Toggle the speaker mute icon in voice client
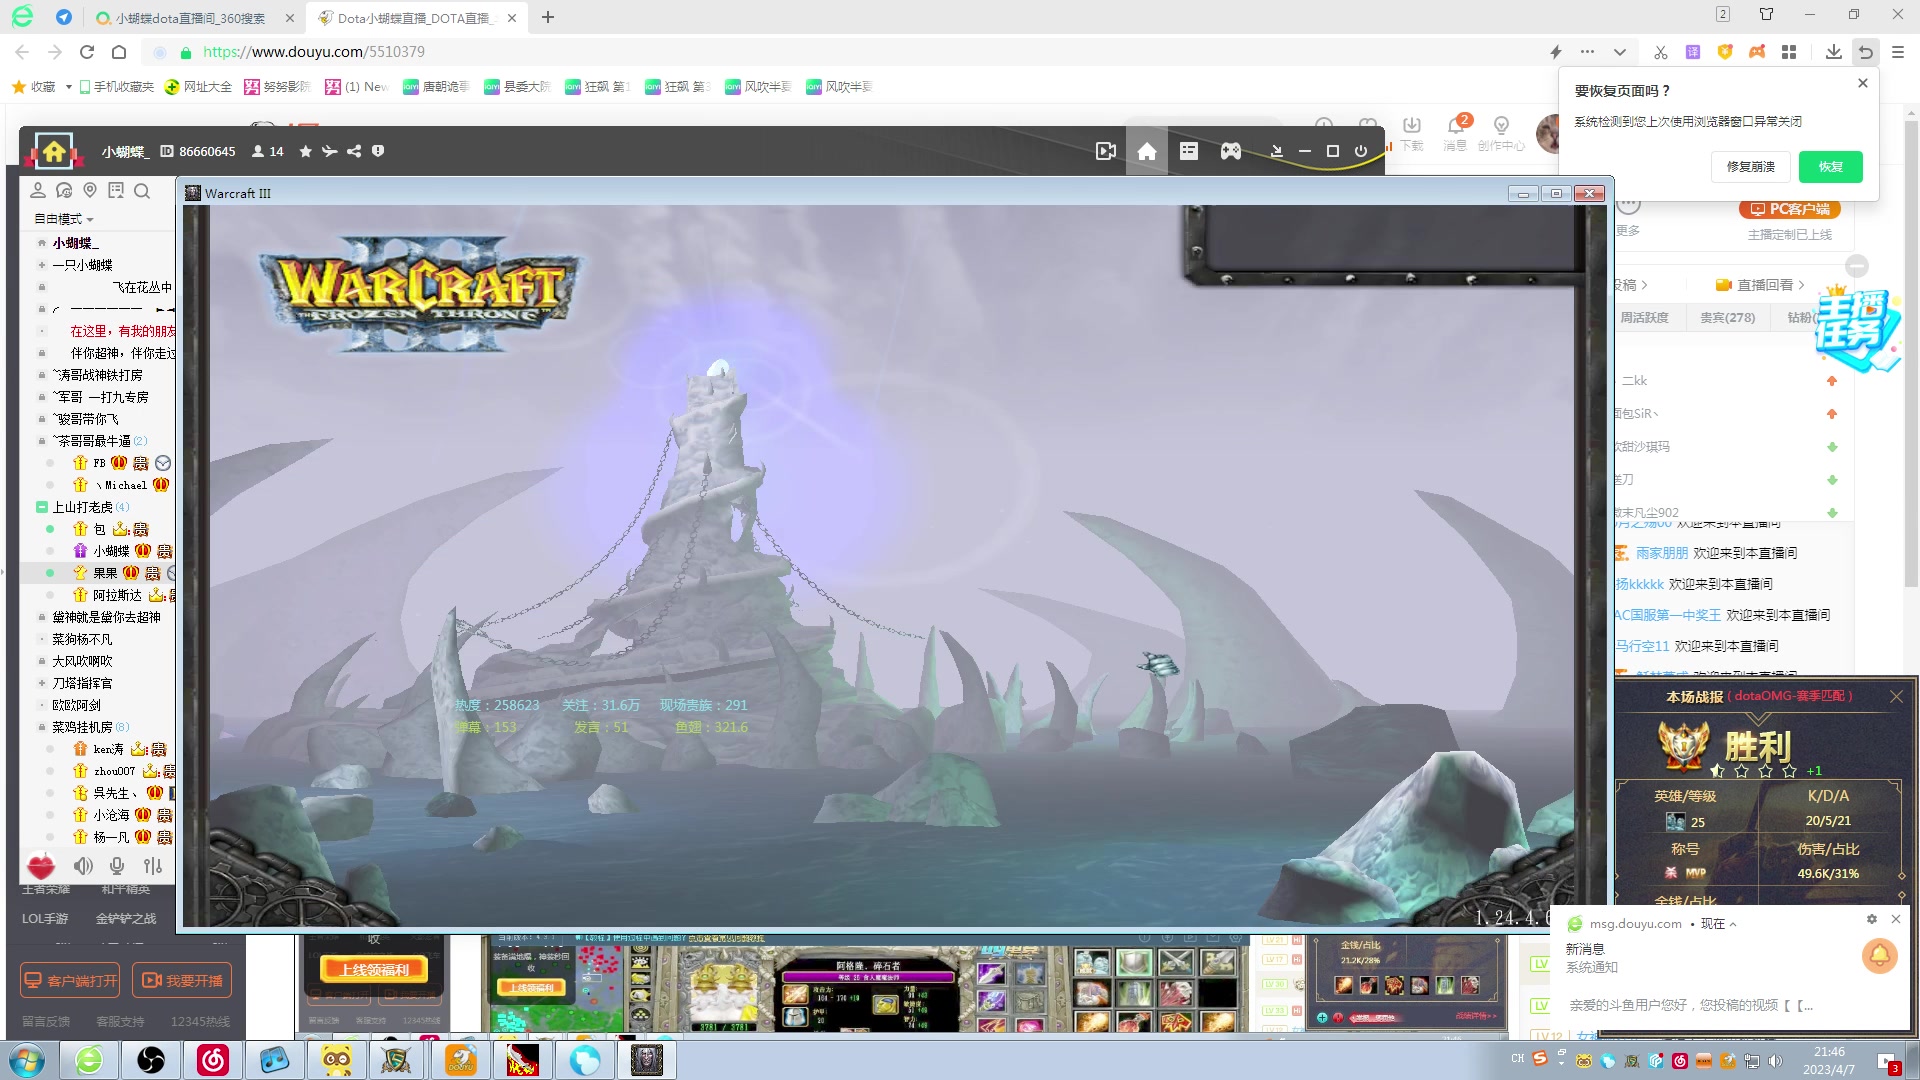Image resolution: width=1920 pixels, height=1080 pixels. tap(83, 866)
